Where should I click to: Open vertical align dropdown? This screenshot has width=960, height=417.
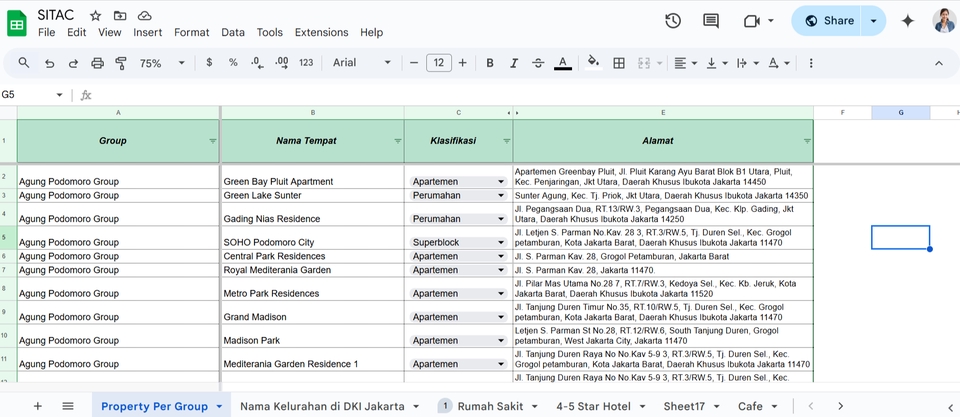pyautogui.click(x=716, y=63)
